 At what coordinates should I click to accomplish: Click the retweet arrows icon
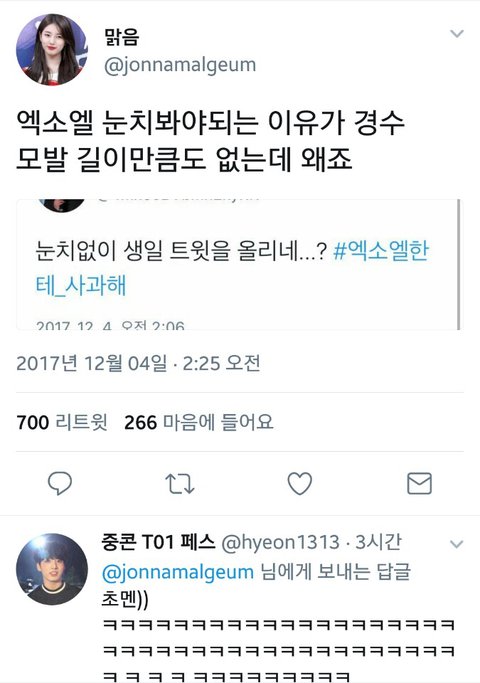click(x=179, y=484)
